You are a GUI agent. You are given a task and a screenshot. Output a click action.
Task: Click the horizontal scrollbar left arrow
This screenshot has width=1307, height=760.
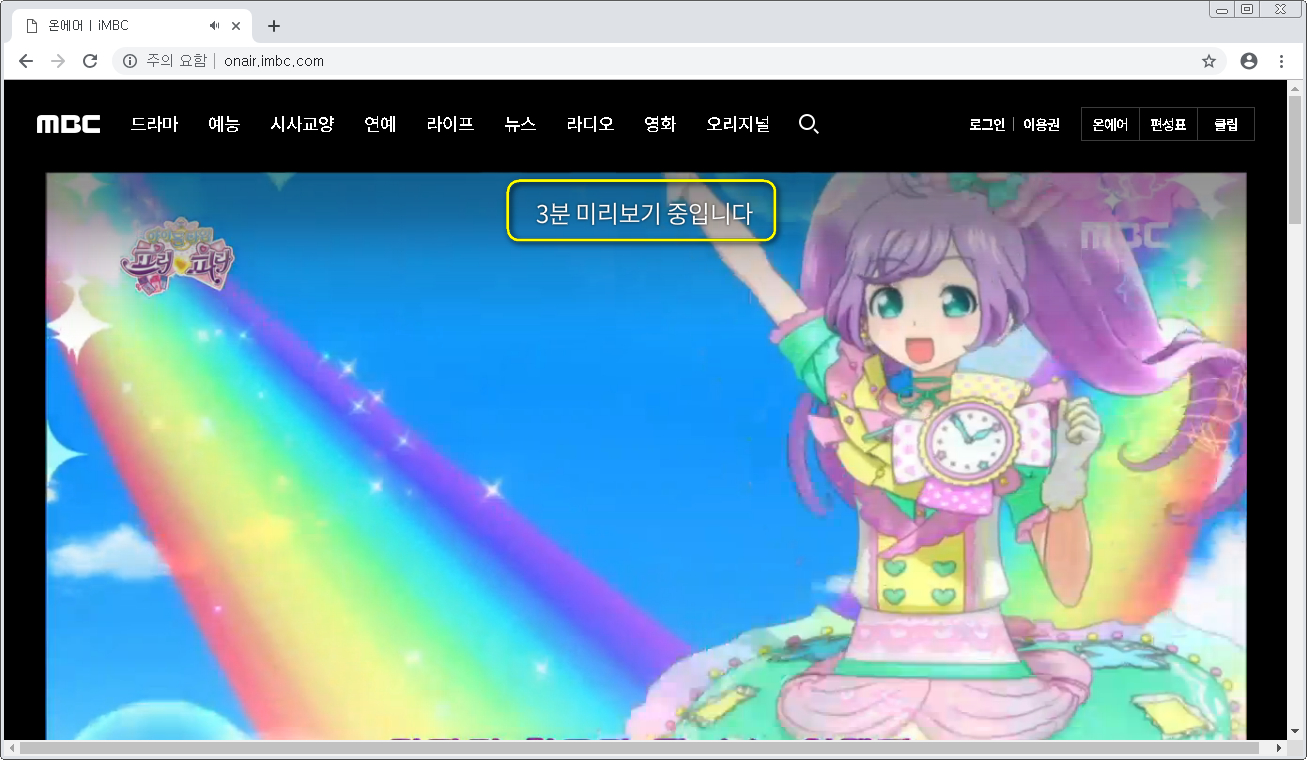[x=11, y=748]
